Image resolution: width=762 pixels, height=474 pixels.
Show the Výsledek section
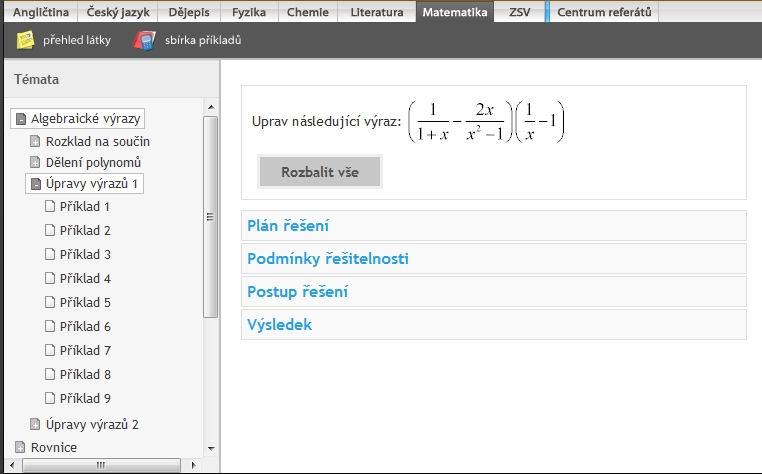(x=494, y=325)
